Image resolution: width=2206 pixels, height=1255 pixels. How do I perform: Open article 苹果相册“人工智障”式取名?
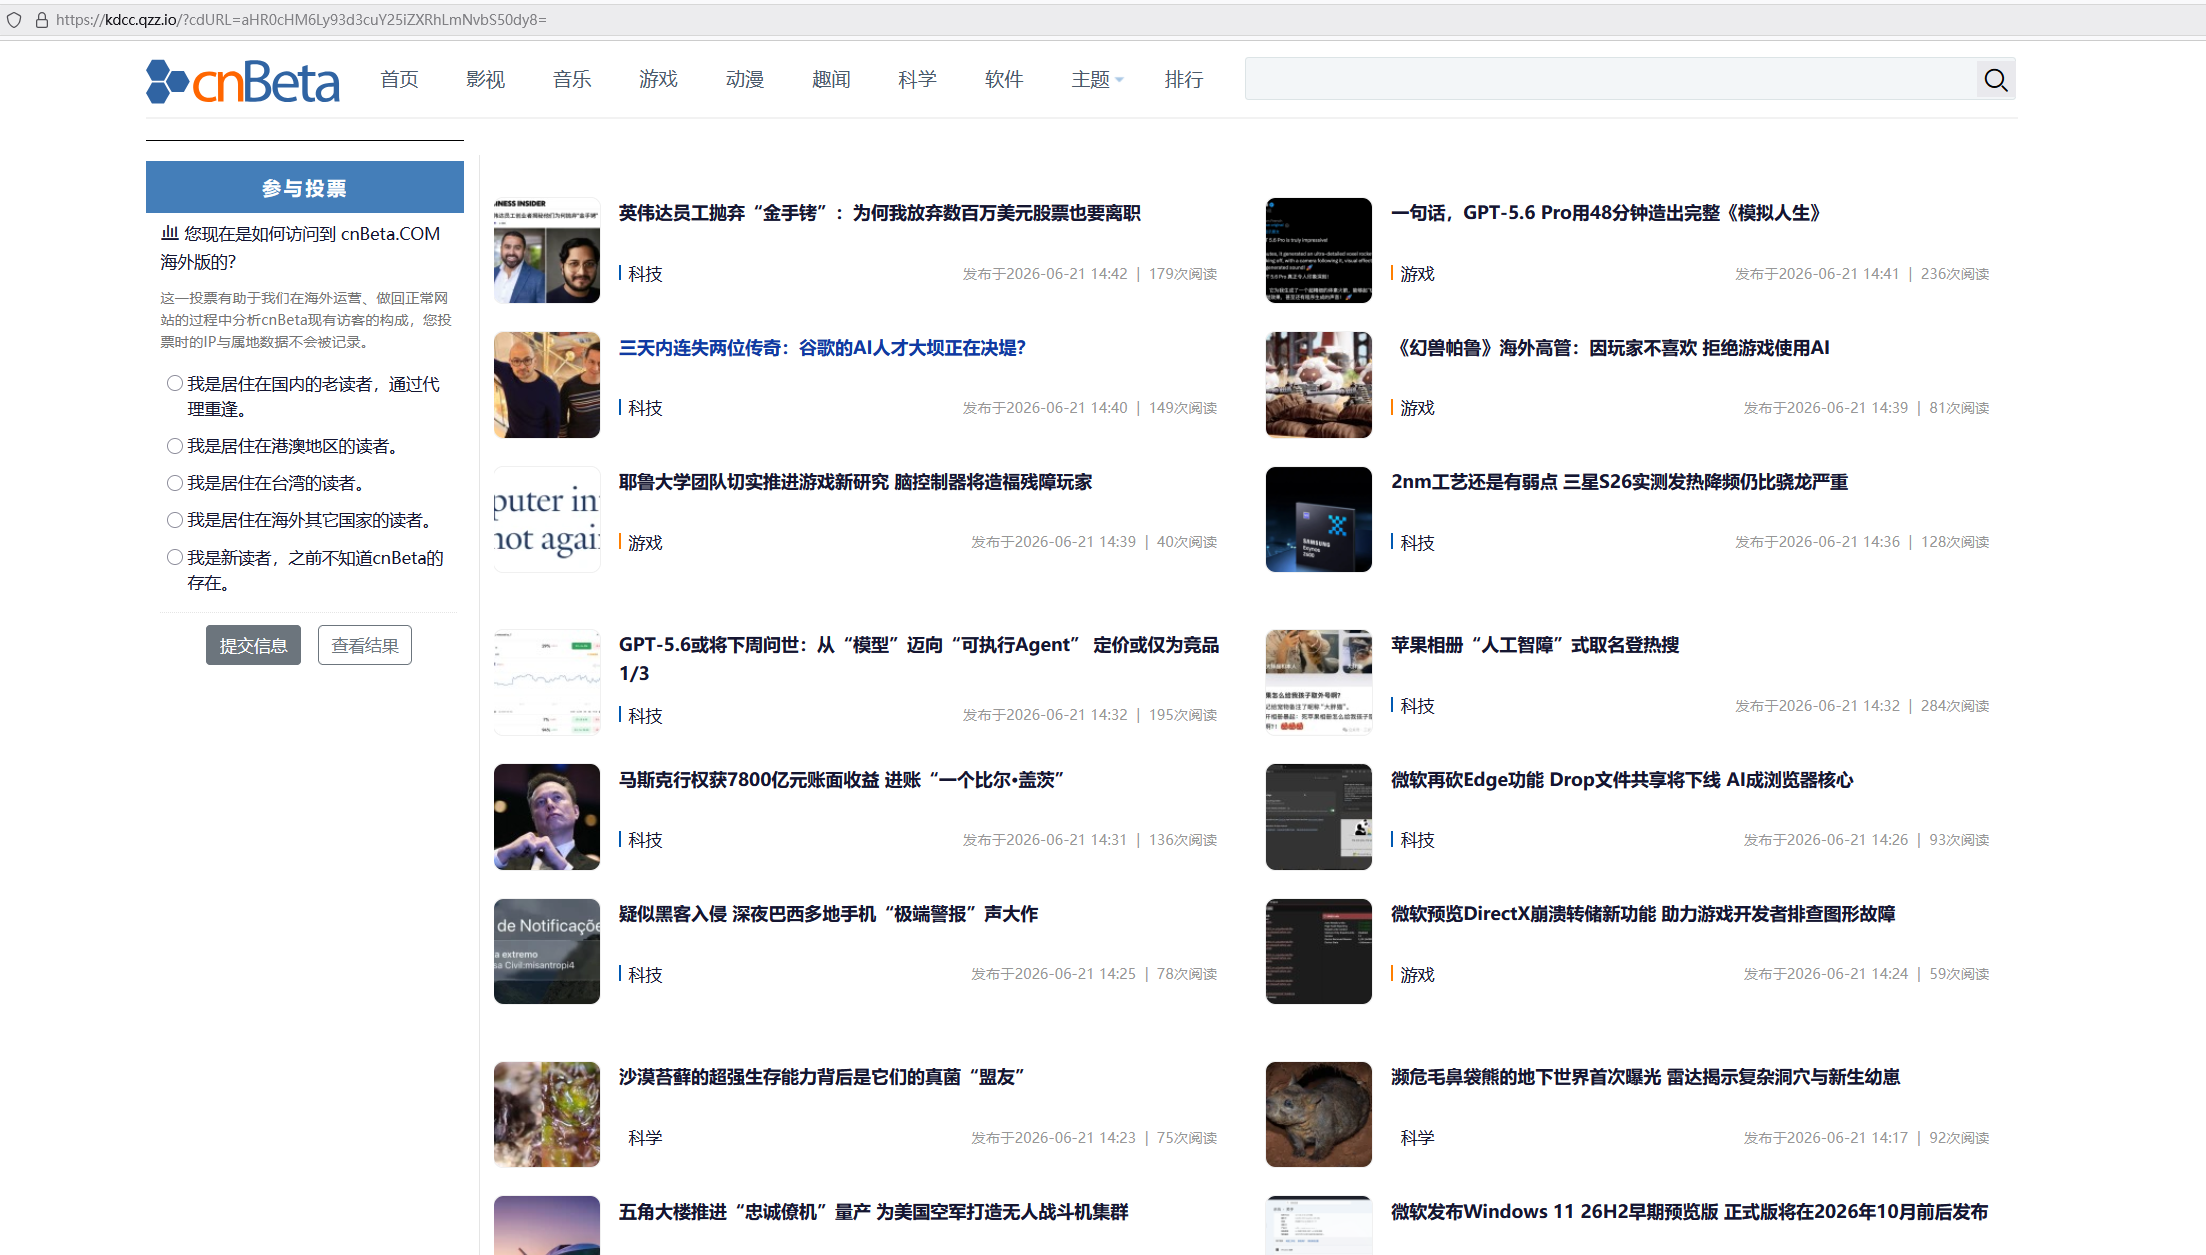coord(1535,645)
